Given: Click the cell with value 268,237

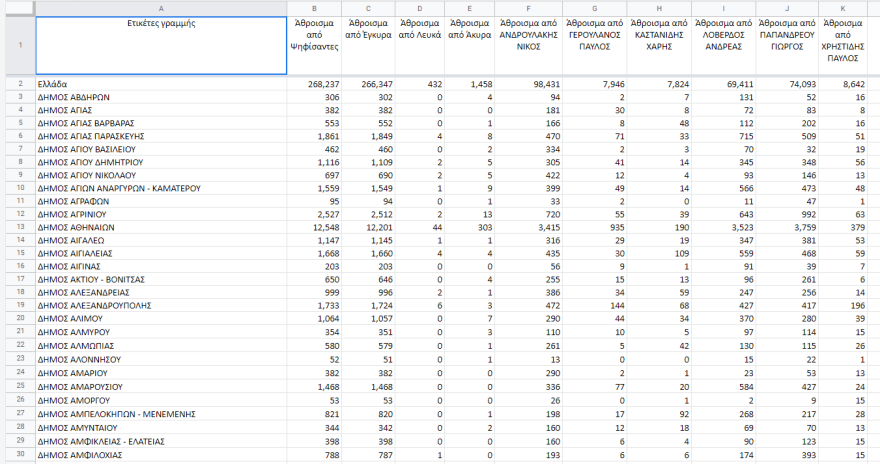Looking at the screenshot, I should [x=316, y=84].
